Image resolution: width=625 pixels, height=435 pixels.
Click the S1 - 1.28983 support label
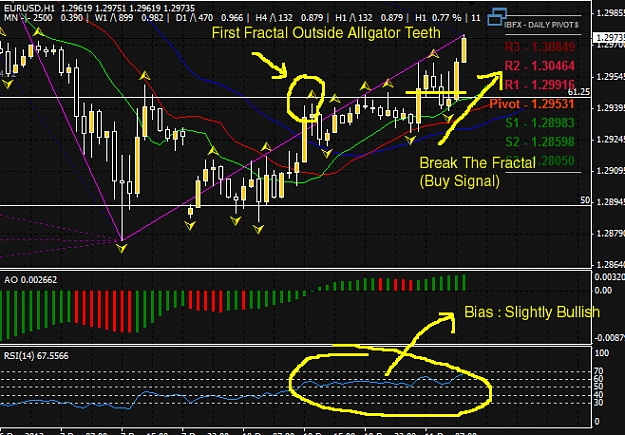(540, 122)
